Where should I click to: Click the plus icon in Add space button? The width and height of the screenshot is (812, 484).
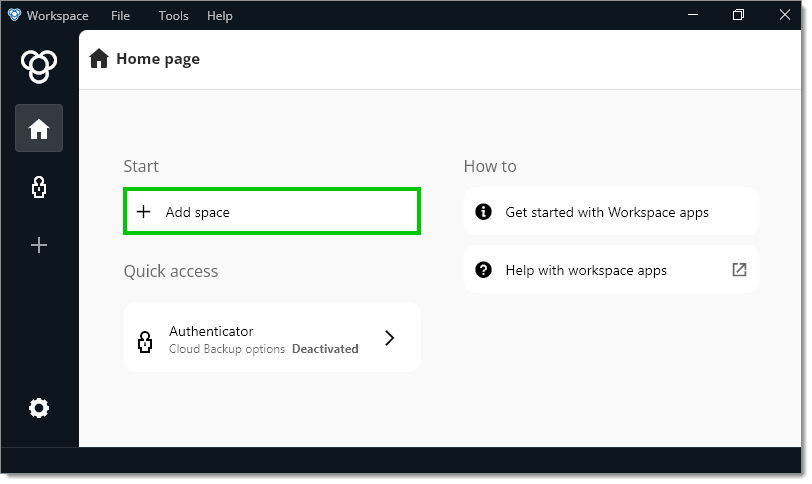143,211
